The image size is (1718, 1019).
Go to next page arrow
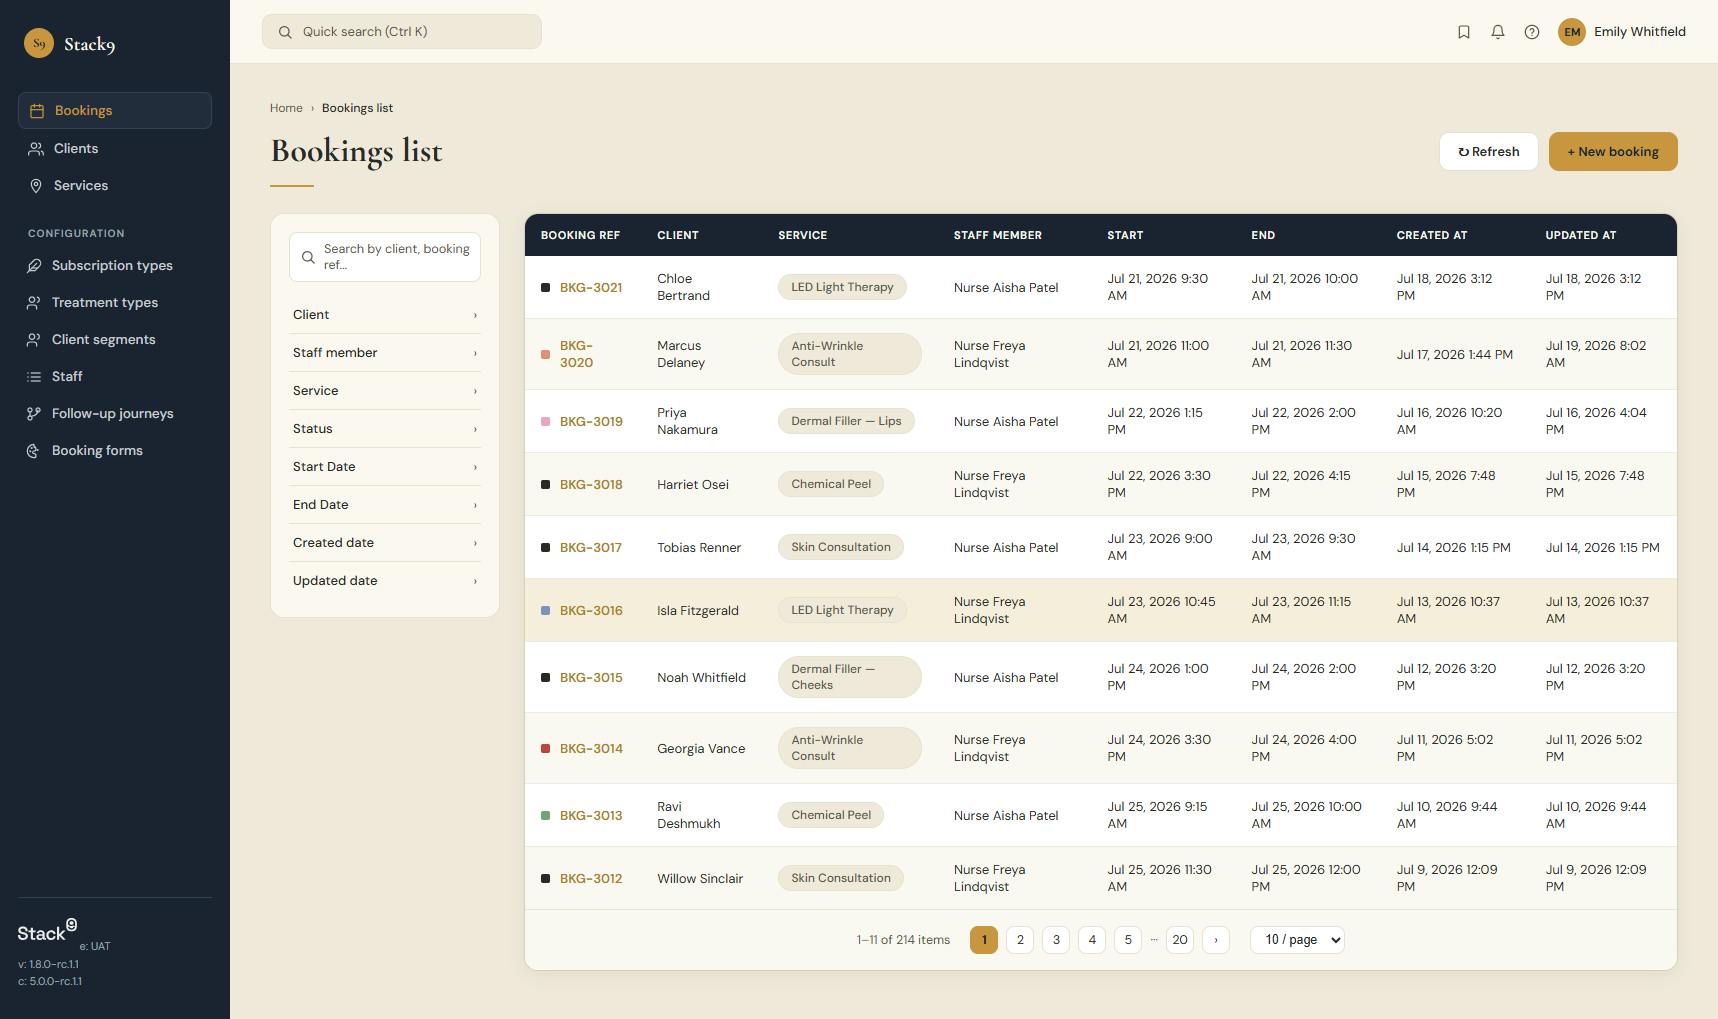1216,940
